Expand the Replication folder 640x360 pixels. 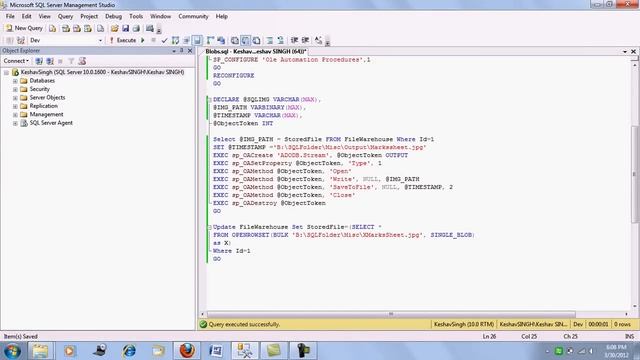15,106
